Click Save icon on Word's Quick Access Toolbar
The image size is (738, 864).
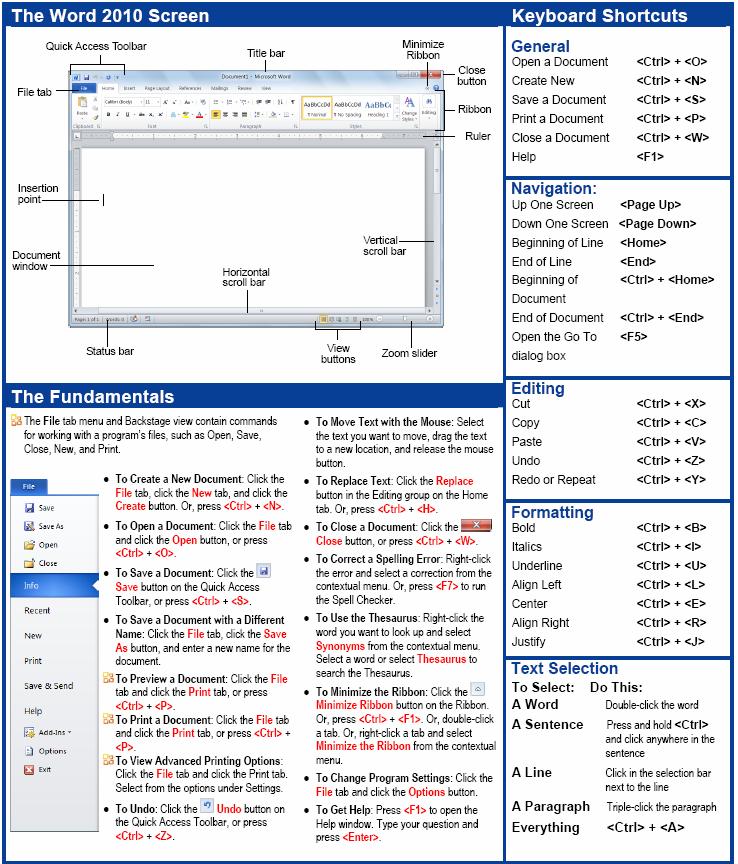[x=87, y=77]
